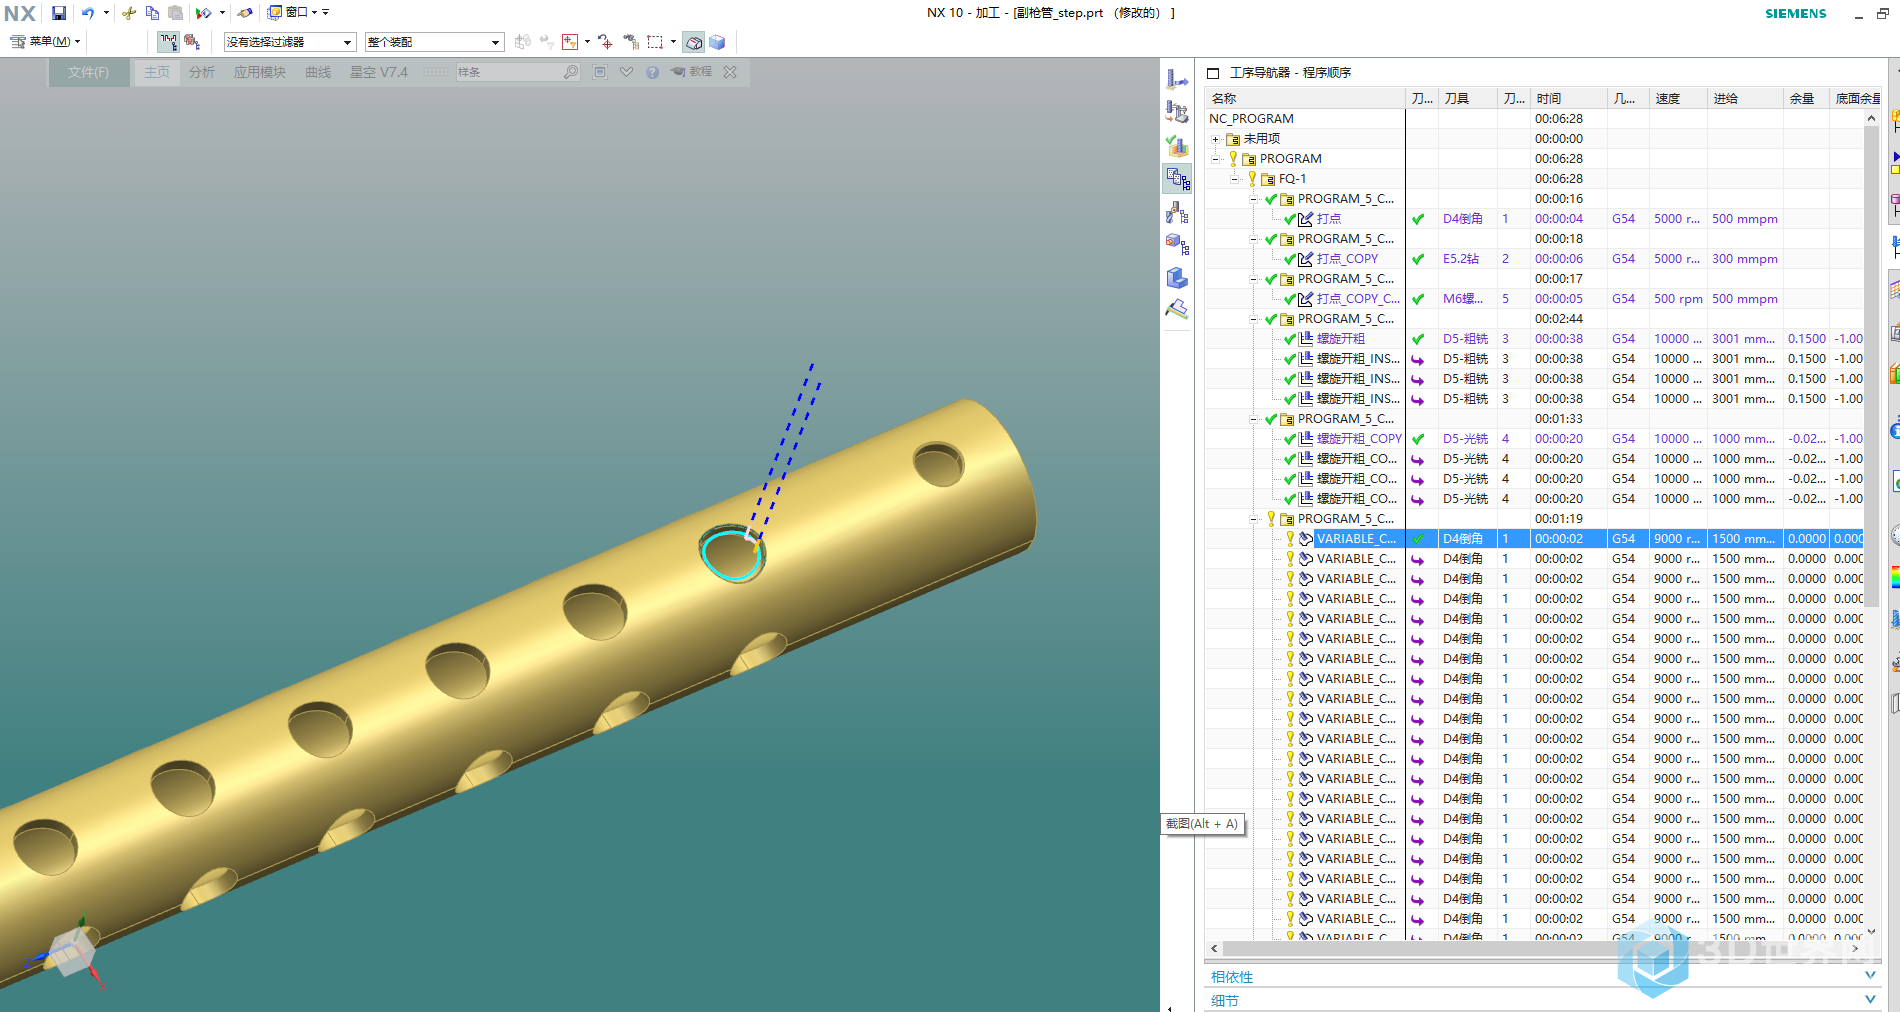Click the blue cube display icon in selection bar
The width and height of the screenshot is (1900, 1012).
[717, 42]
